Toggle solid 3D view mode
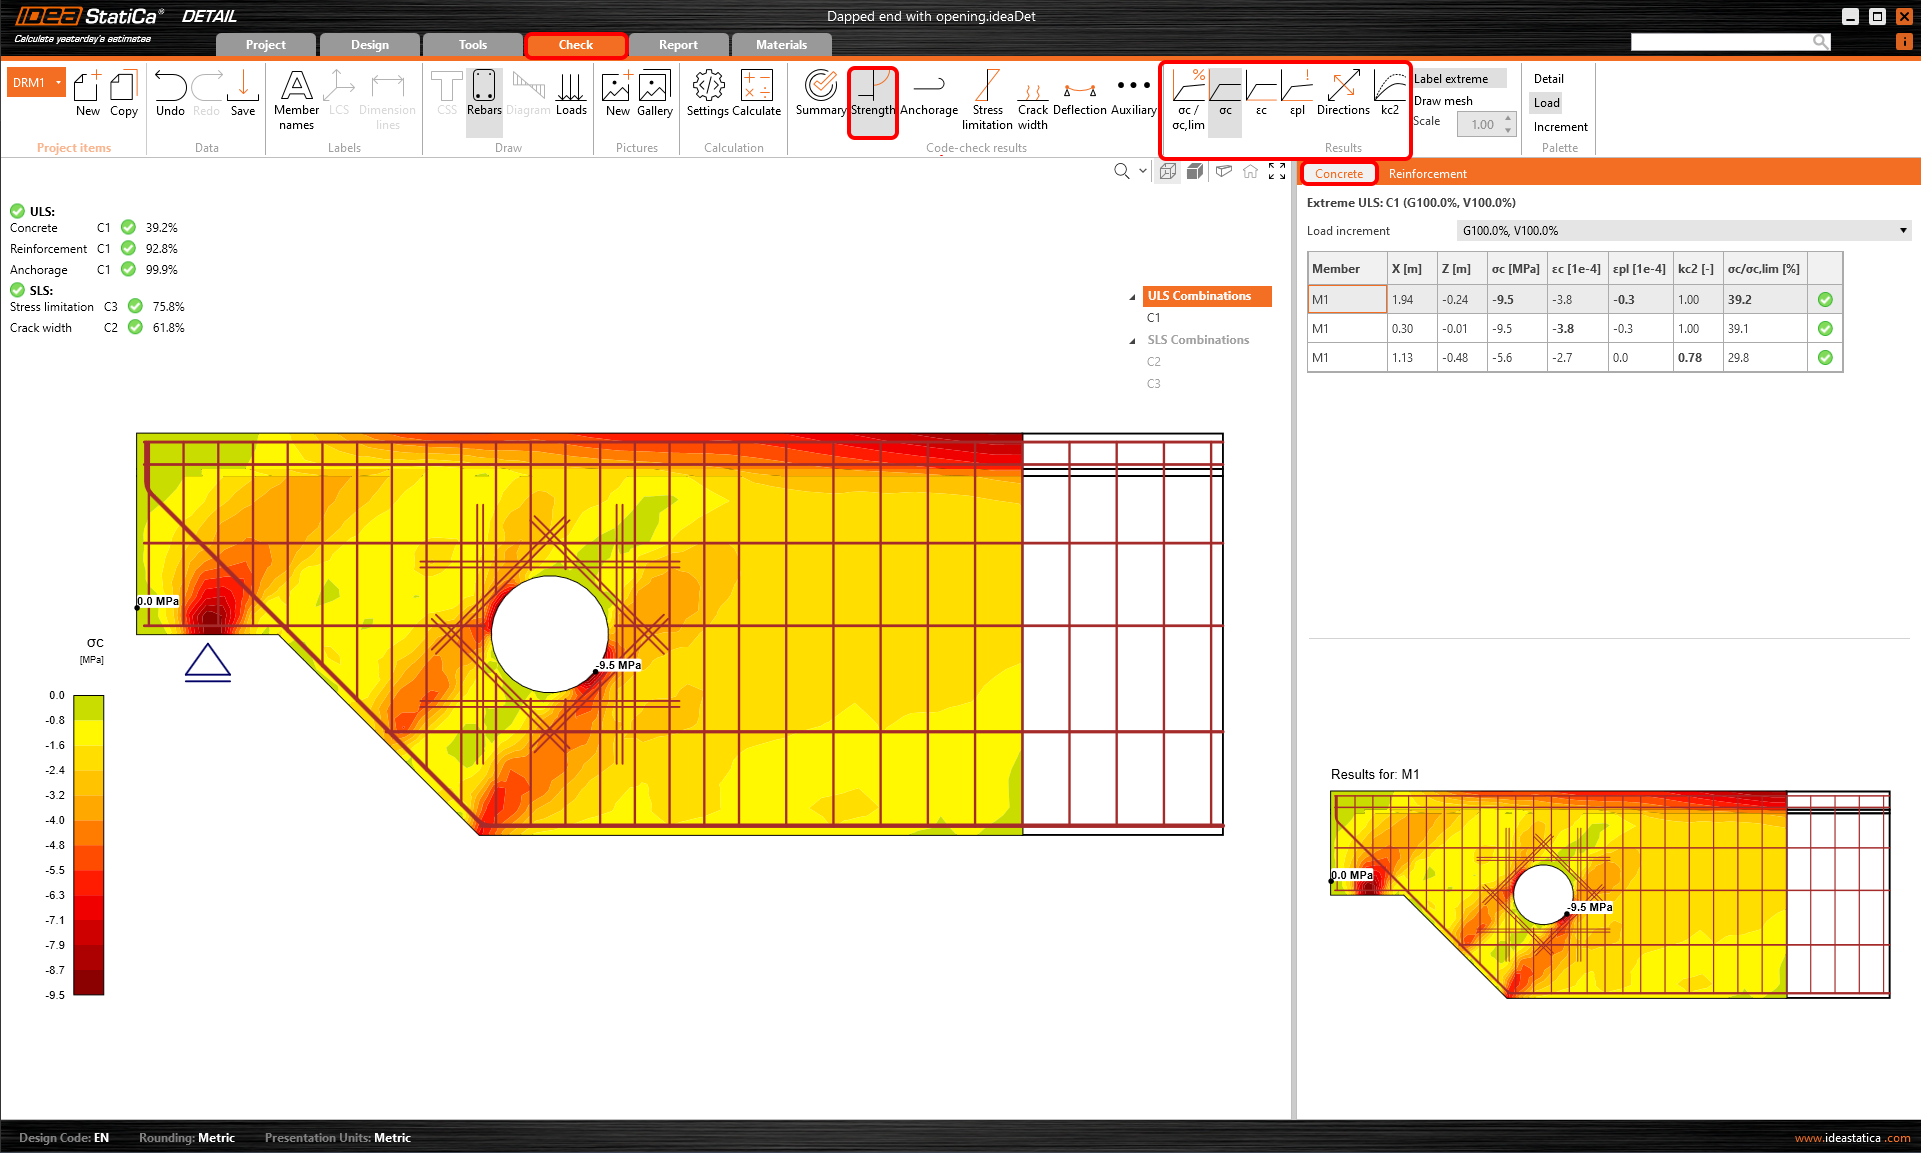This screenshot has height=1153, width=1921. (1195, 171)
